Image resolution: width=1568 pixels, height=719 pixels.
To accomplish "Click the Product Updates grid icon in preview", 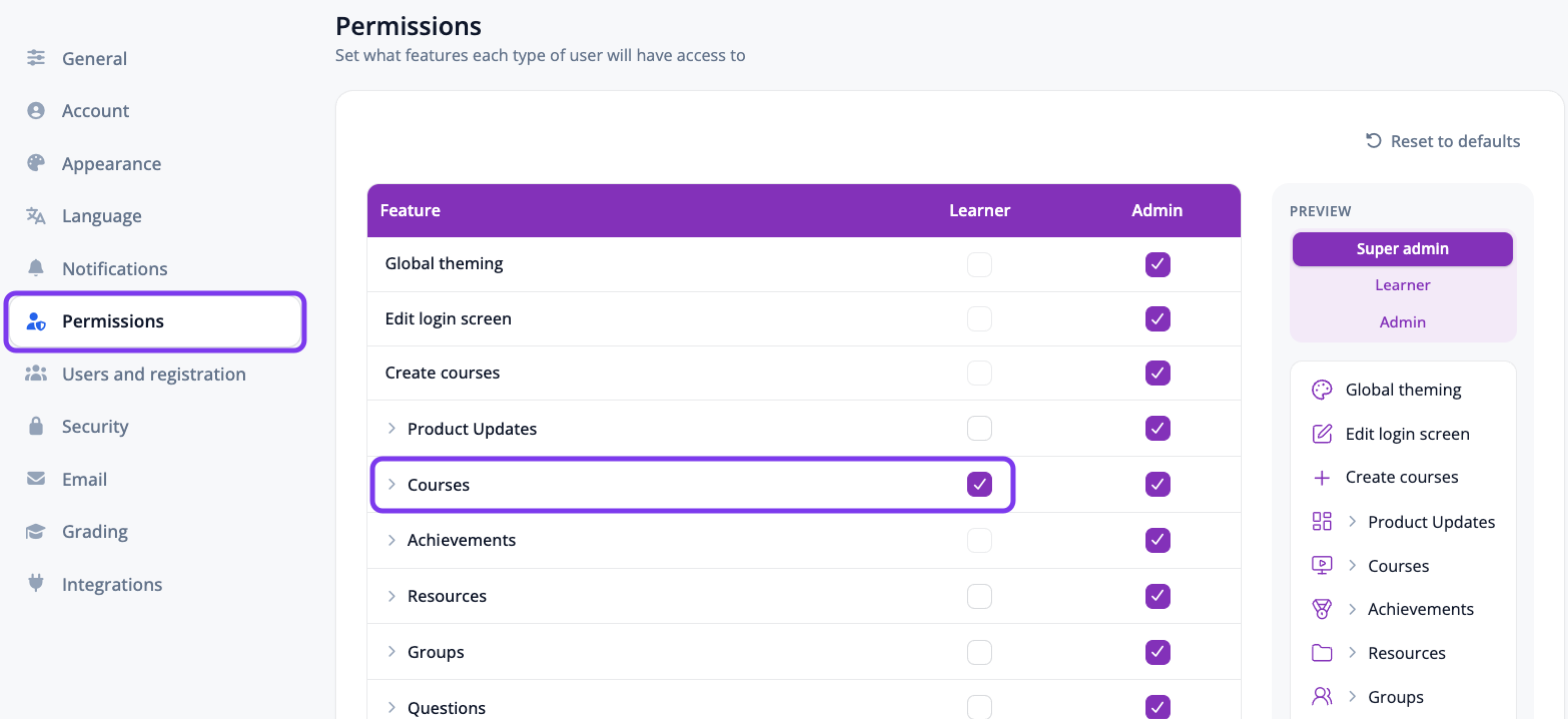I will pos(1322,521).
